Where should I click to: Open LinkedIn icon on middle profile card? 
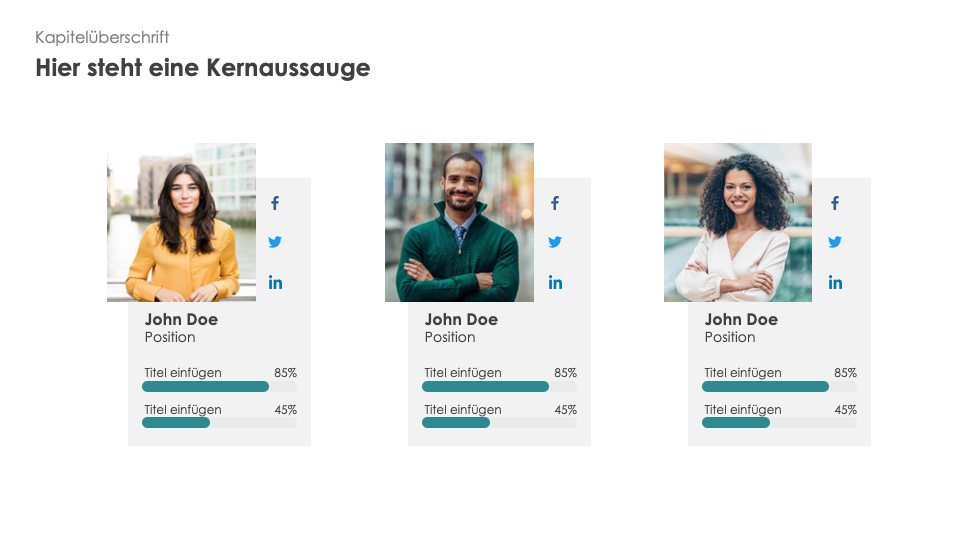pos(555,283)
